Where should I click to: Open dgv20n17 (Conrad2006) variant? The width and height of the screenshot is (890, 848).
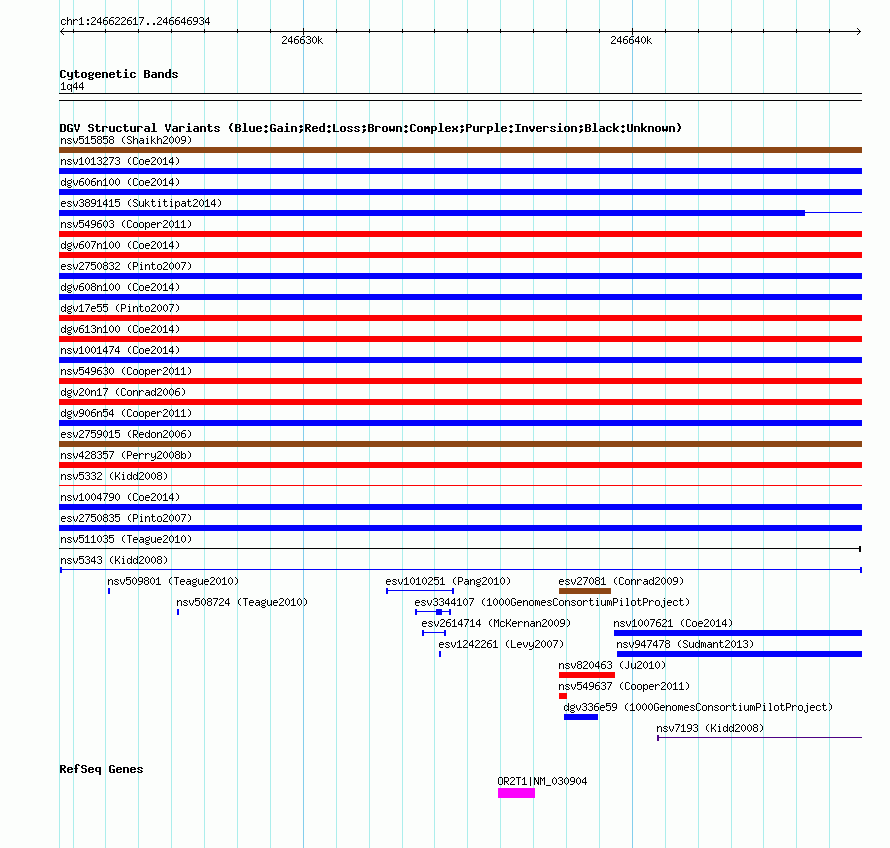(123, 392)
